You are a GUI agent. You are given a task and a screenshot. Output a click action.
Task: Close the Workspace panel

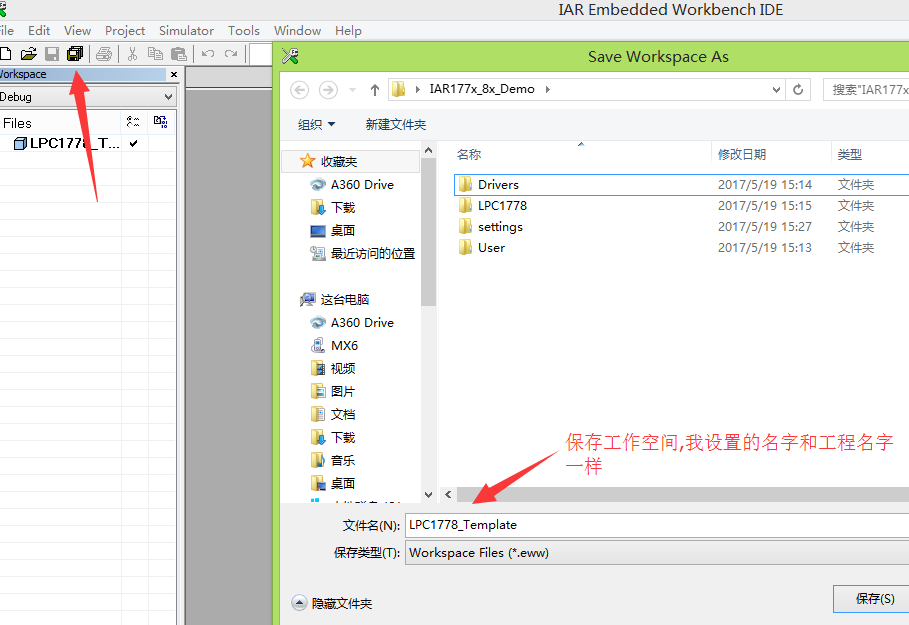(x=173, y=74)
